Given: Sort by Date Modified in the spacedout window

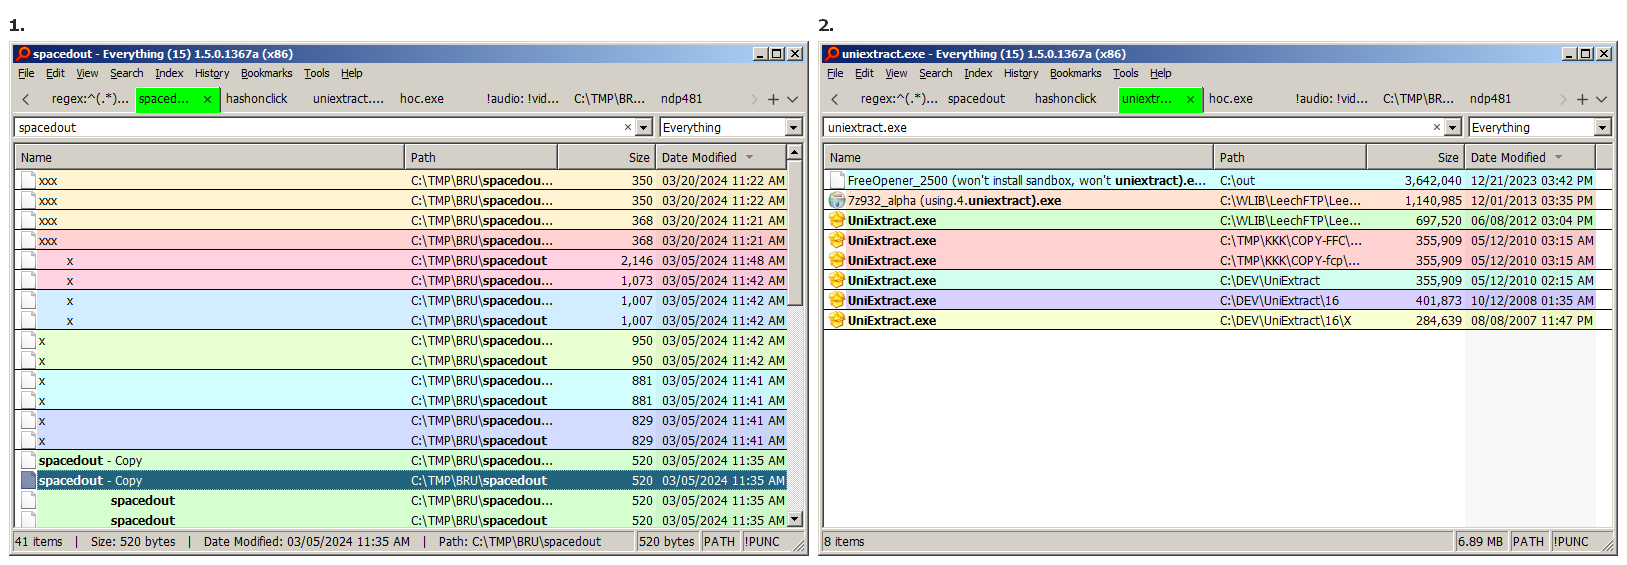Looking at the screenshot, I should [x=720, y=157].
